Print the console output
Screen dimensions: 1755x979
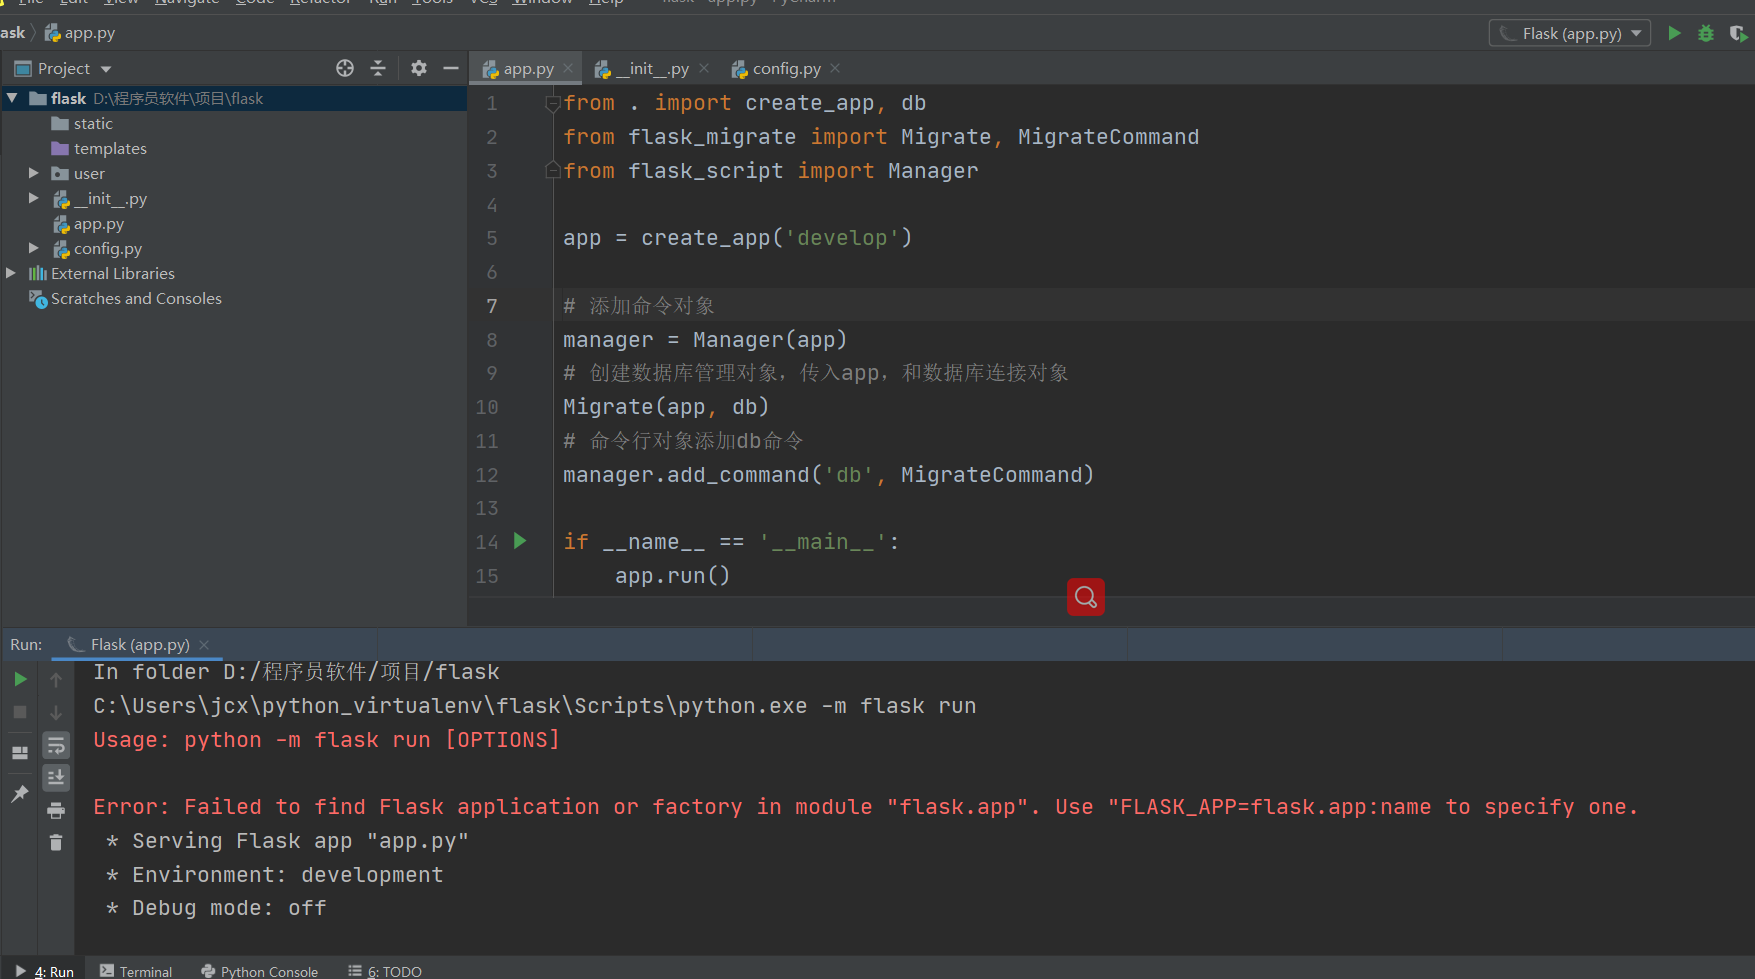[56, 811]
